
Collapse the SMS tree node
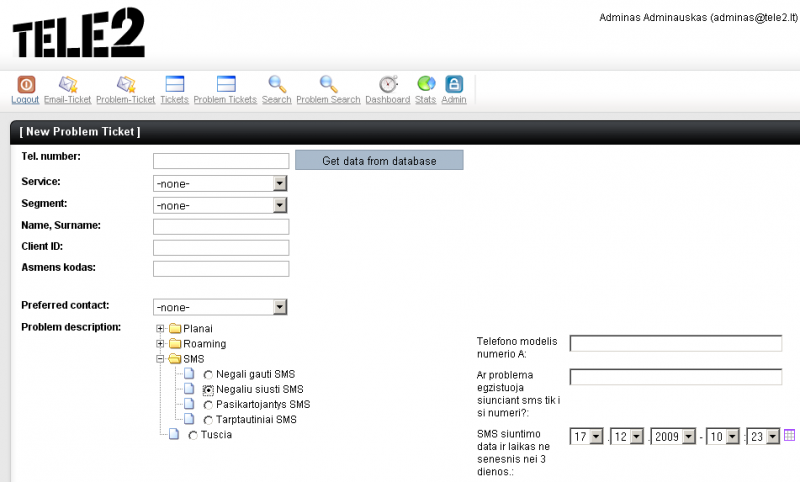(160, 359)
